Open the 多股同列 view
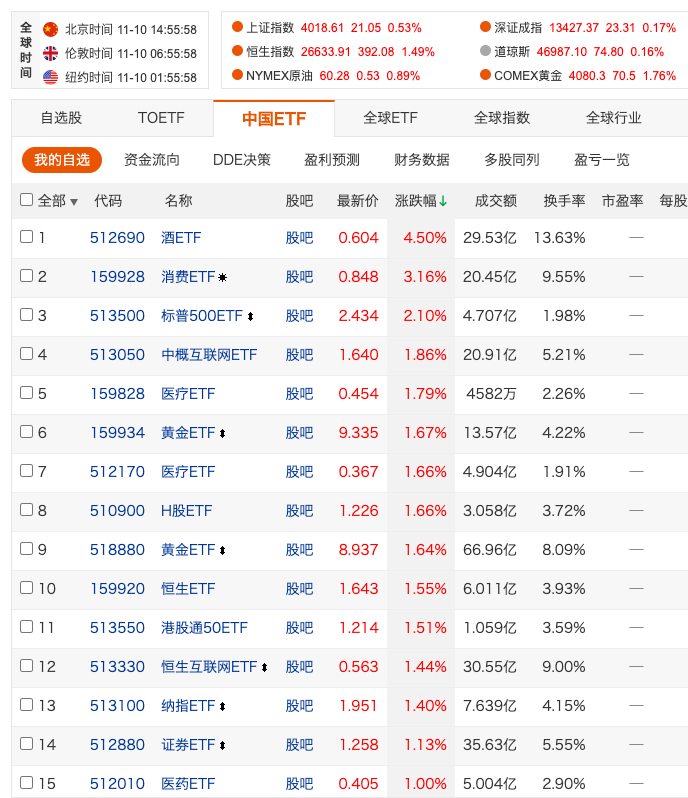The width and height of the screenshot is (688, 798). (x=512, y=160)
